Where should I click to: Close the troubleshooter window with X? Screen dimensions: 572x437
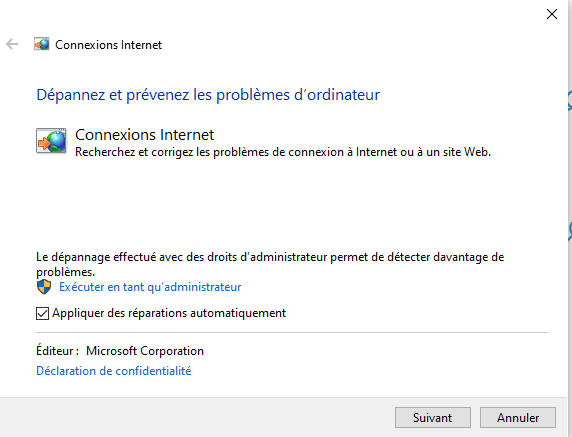tap(552, 14)
